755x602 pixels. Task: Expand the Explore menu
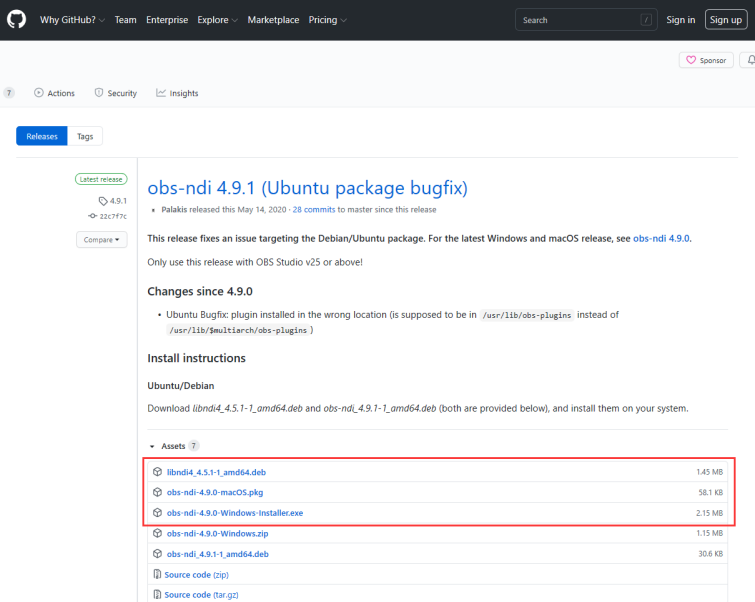tap(217, 20)
